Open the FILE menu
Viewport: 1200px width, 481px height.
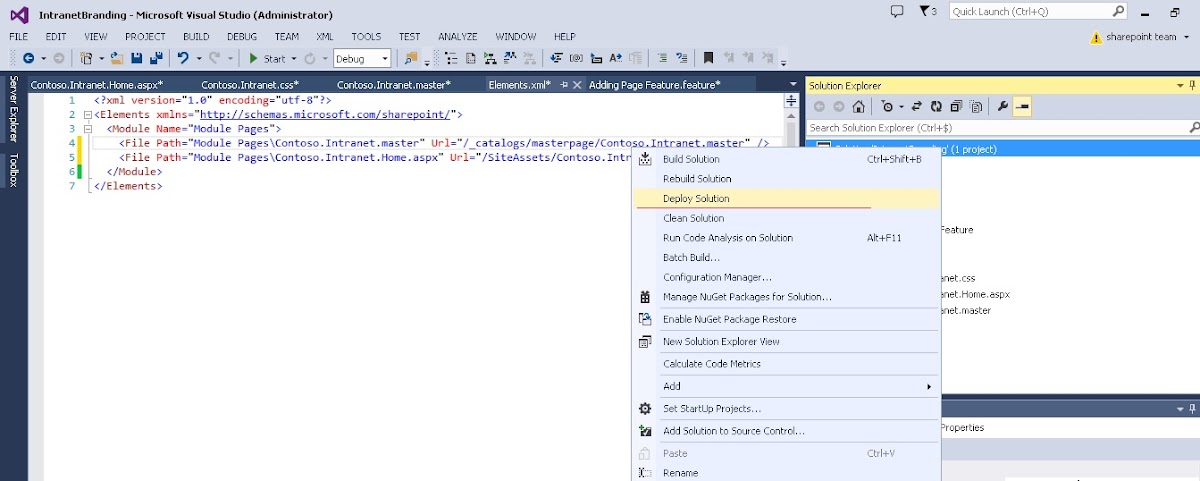19,37
